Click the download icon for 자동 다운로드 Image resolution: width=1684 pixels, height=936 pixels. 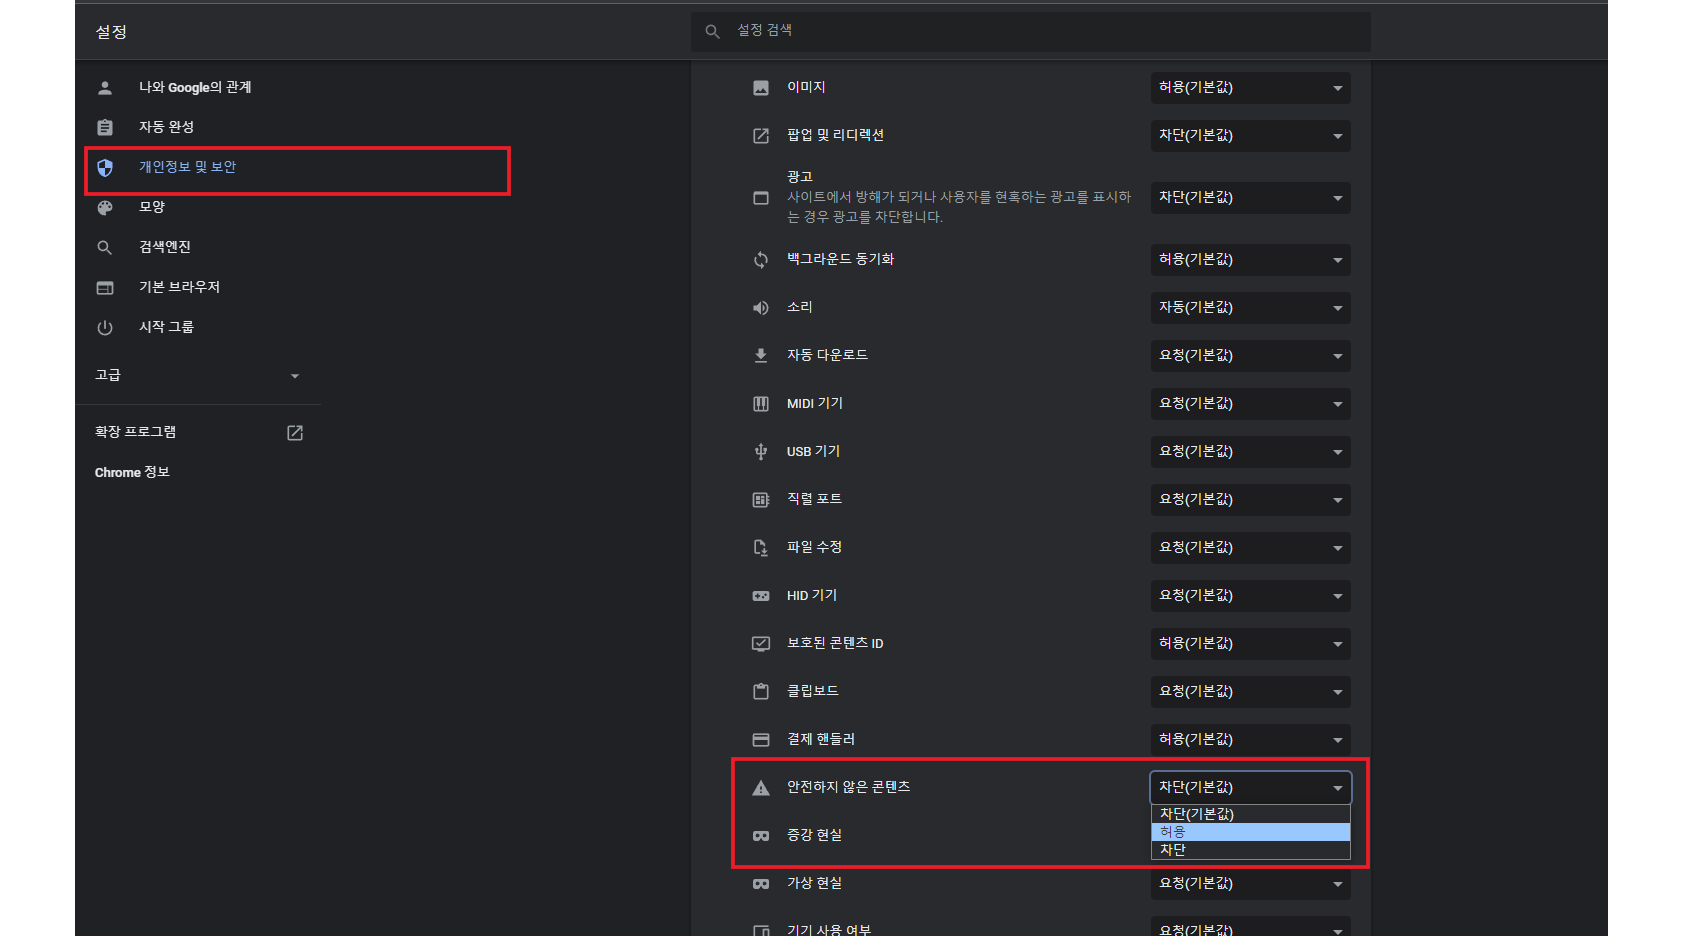pyautogui.click(x=761, y=356)
